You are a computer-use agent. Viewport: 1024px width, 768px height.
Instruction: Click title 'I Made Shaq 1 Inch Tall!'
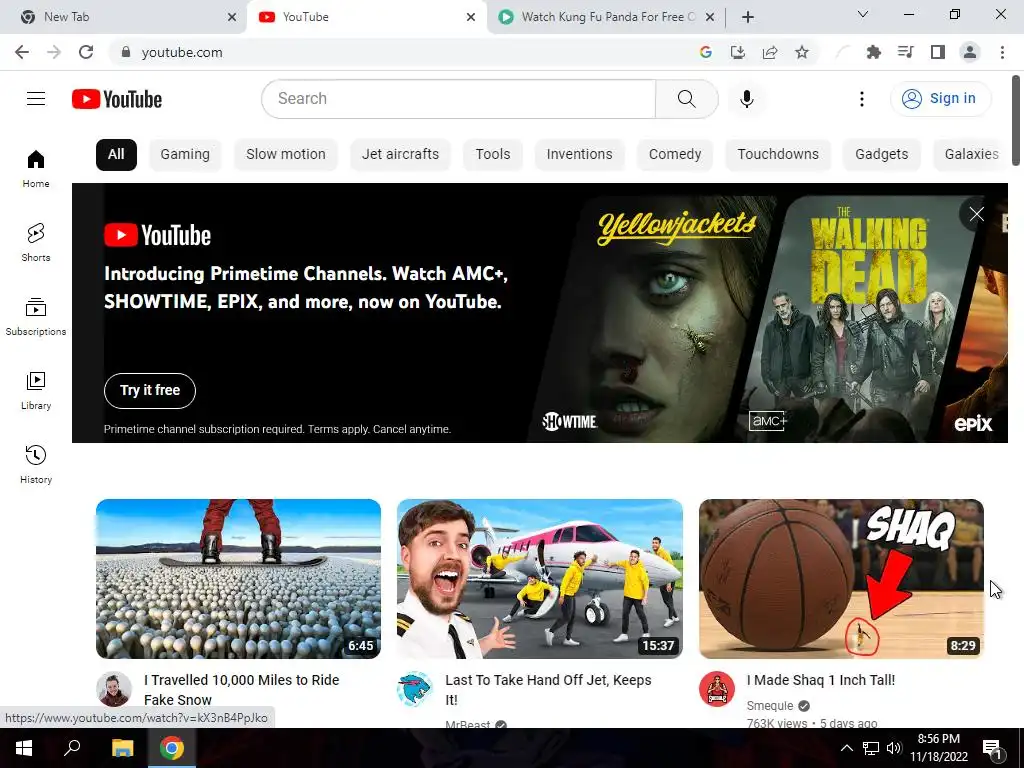[821, 680]
